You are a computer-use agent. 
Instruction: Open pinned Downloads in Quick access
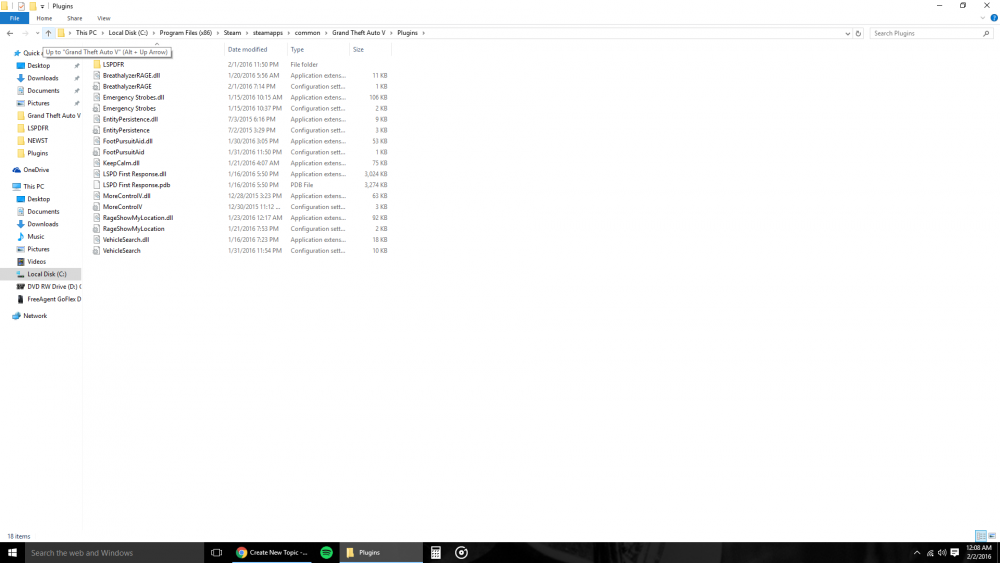point(42,78)
